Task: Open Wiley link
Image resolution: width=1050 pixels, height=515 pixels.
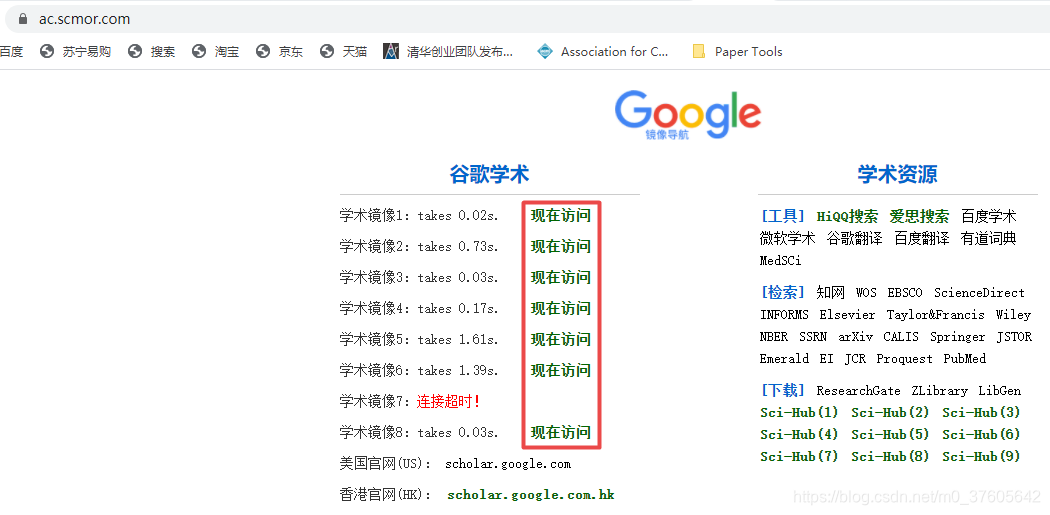Action: [1014, 315]
